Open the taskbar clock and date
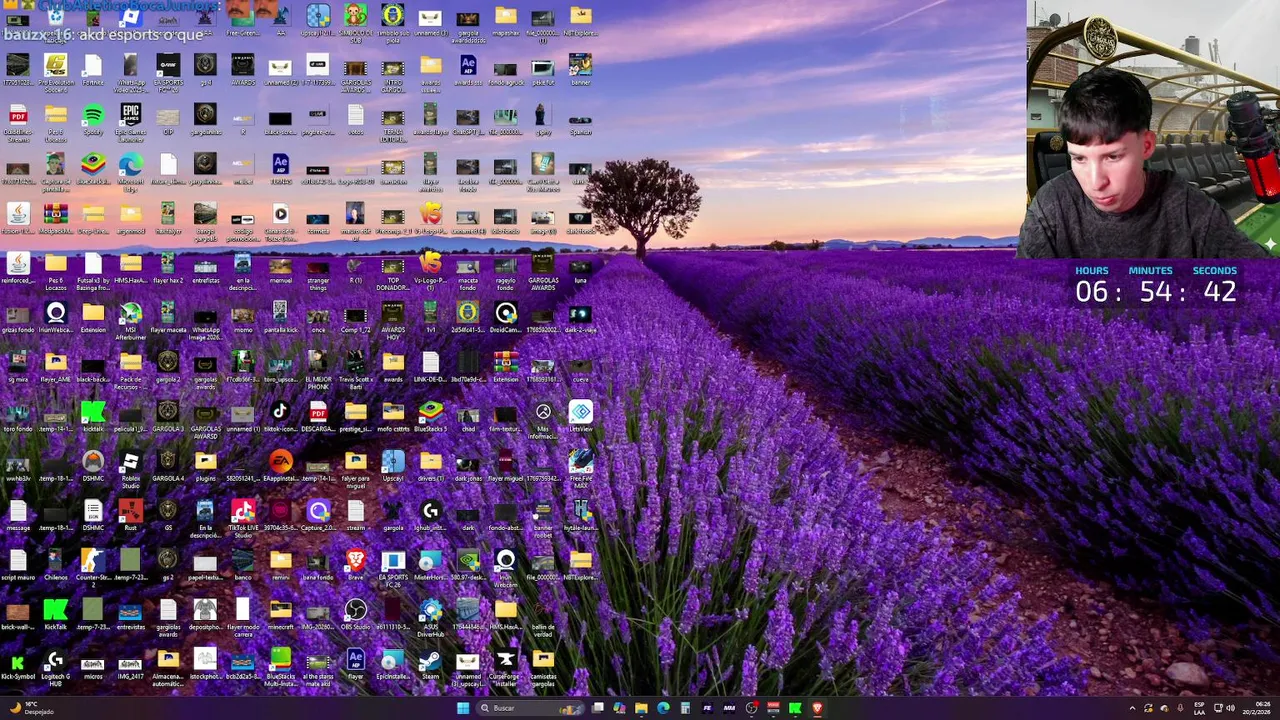1280x720 pixels. 1256,708
